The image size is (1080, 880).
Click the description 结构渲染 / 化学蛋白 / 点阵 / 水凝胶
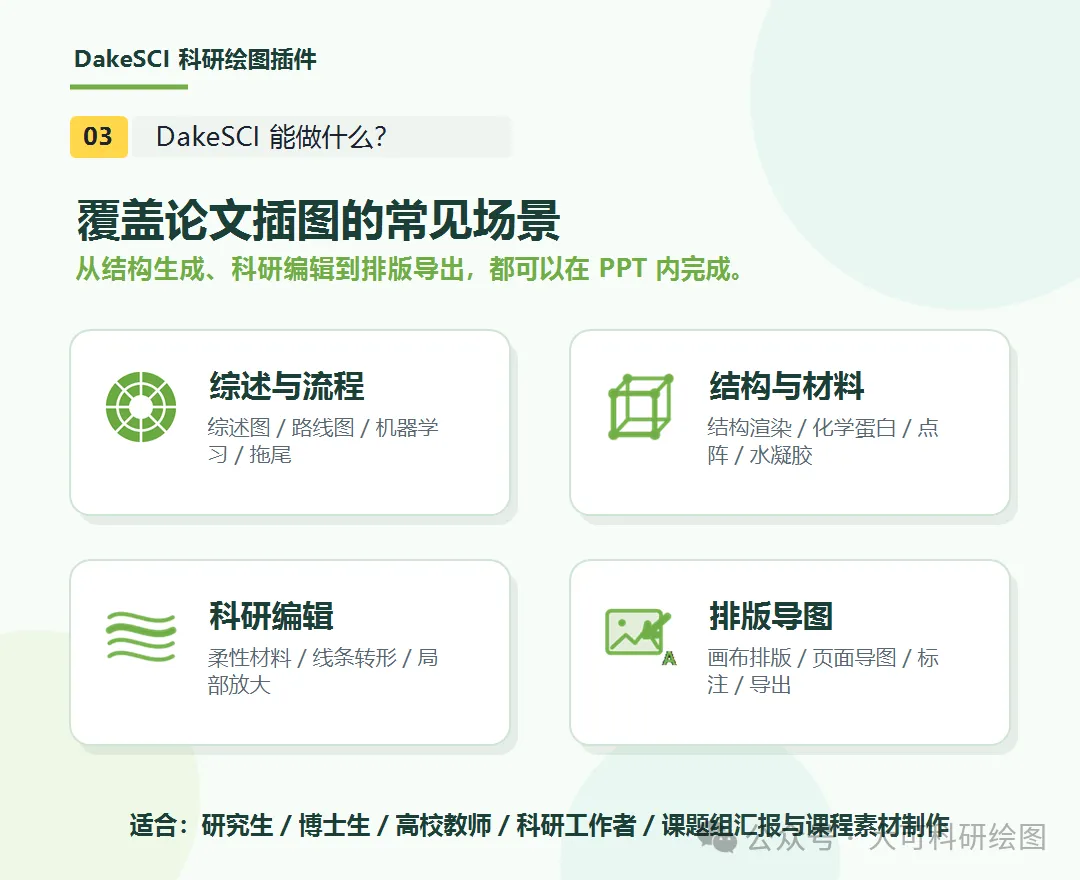(823, 441)
